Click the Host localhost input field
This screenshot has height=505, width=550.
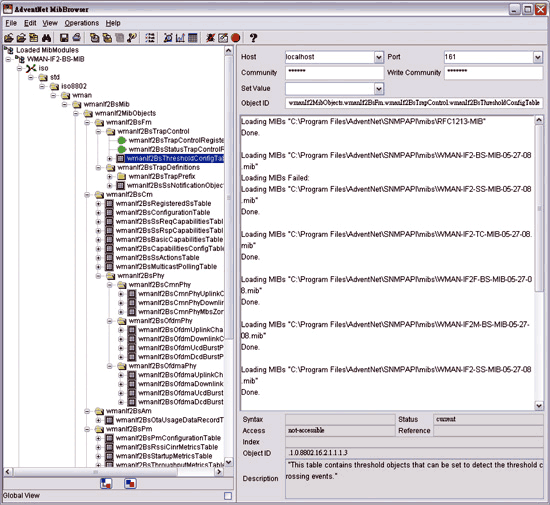point(330,57)
